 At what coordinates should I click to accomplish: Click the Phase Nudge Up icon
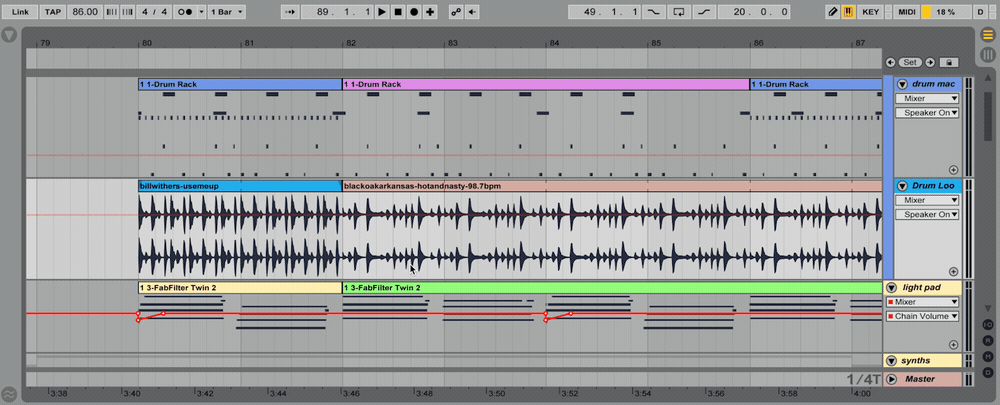[128, 12]
